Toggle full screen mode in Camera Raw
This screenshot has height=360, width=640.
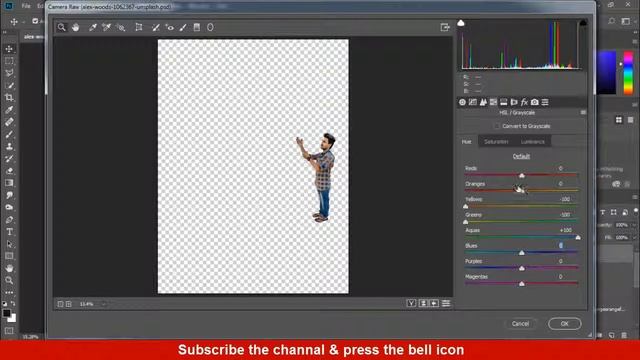pyautogui.click(x=445, y=27)
